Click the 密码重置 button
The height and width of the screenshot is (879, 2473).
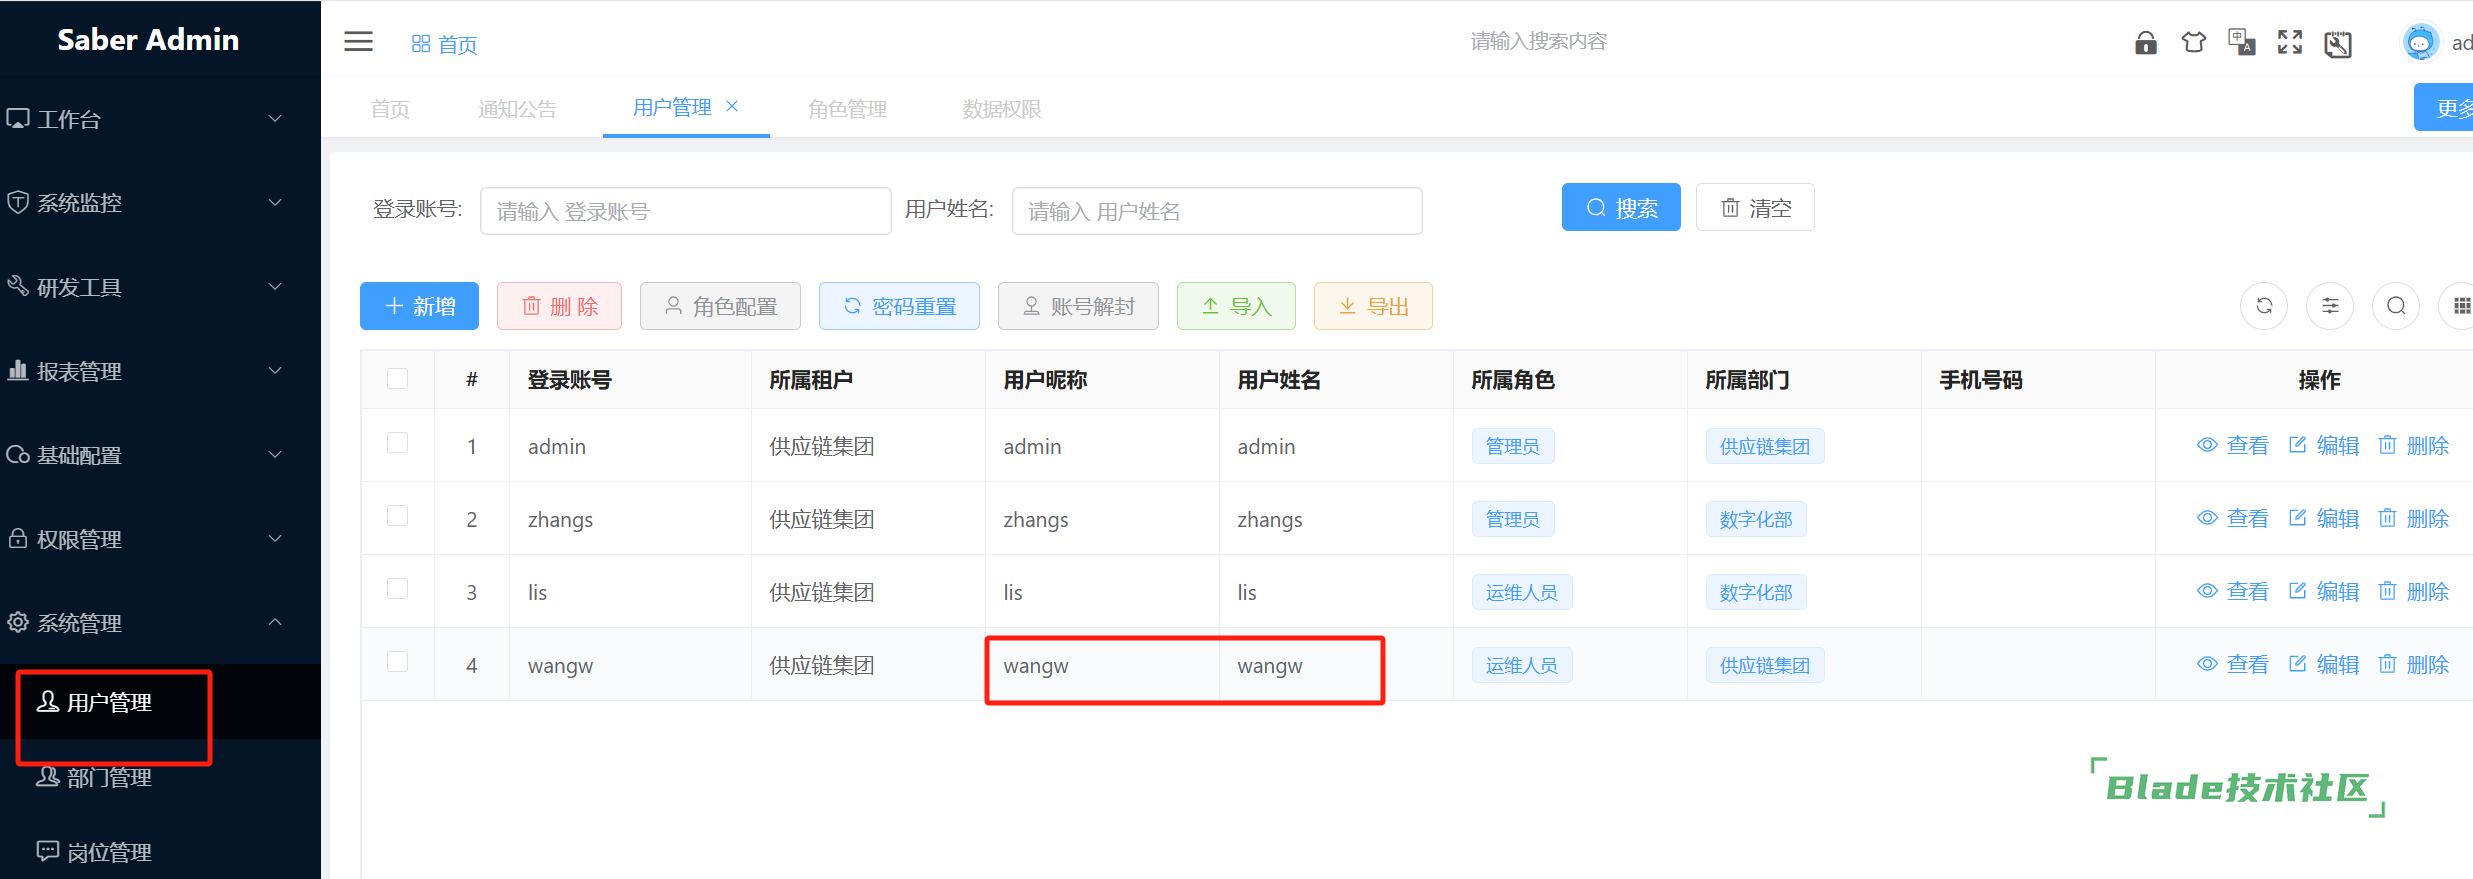tap(899, 306)
